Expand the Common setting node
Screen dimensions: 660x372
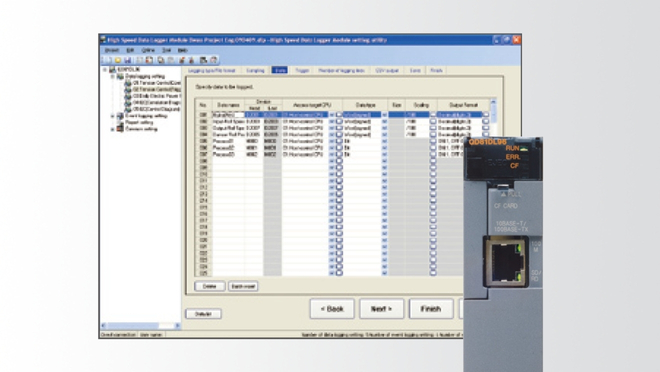112,129
